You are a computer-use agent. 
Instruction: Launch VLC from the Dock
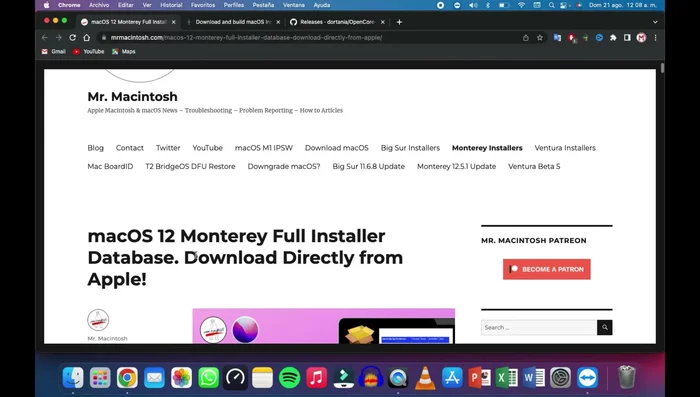point(425,378)
